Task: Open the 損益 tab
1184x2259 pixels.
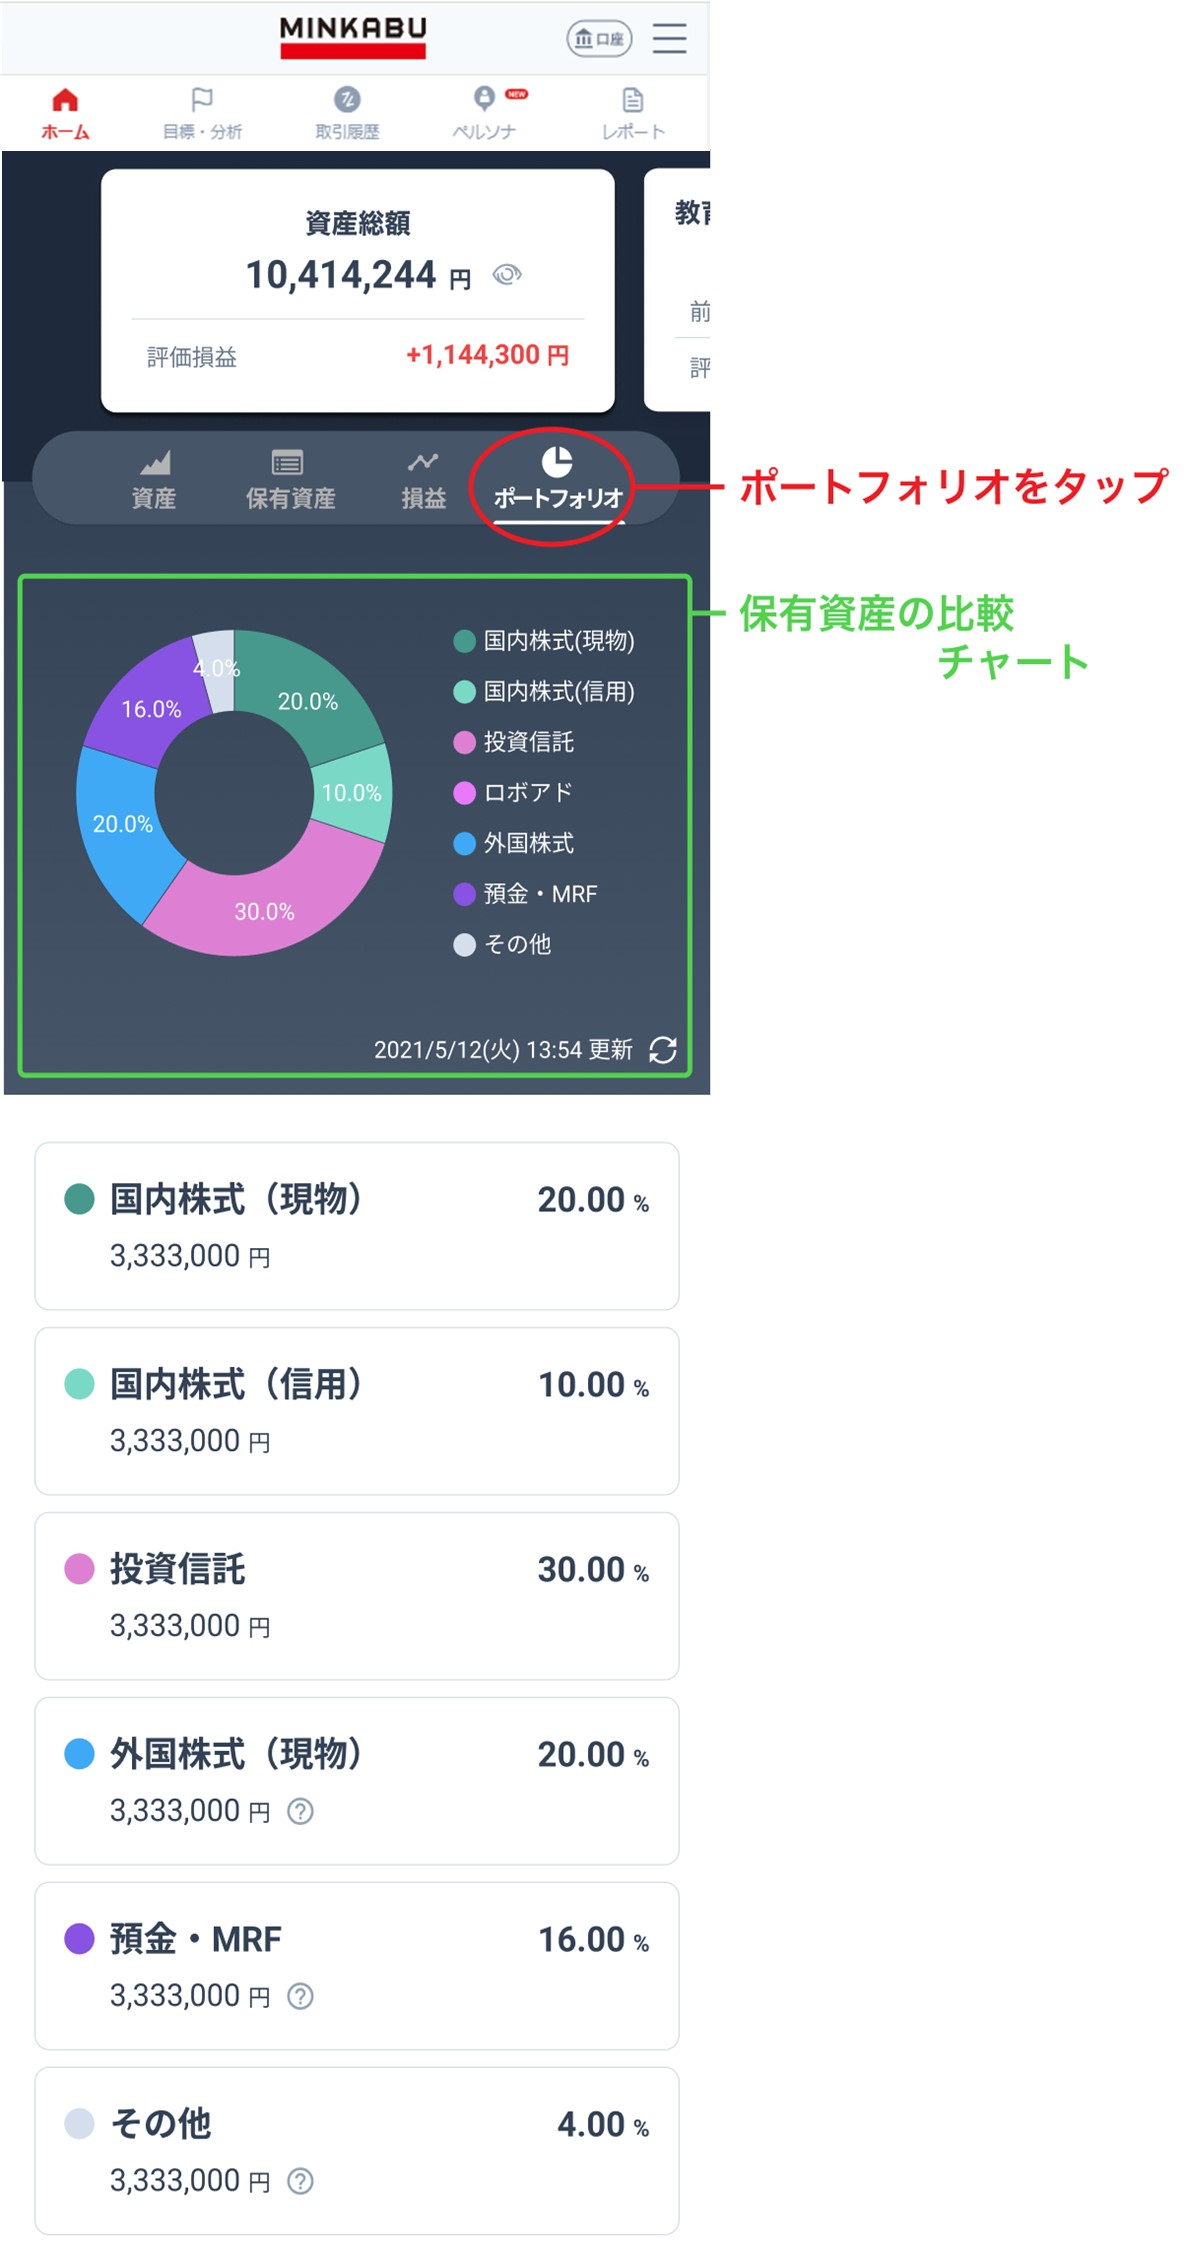Action: pos(424,480)
